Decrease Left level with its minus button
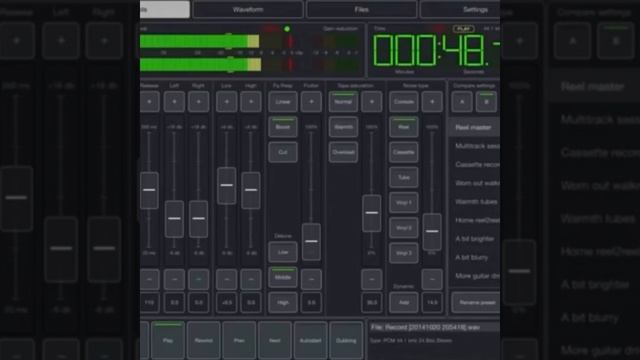The height and width of the screenshot is (360, 640). coord(174,279)
